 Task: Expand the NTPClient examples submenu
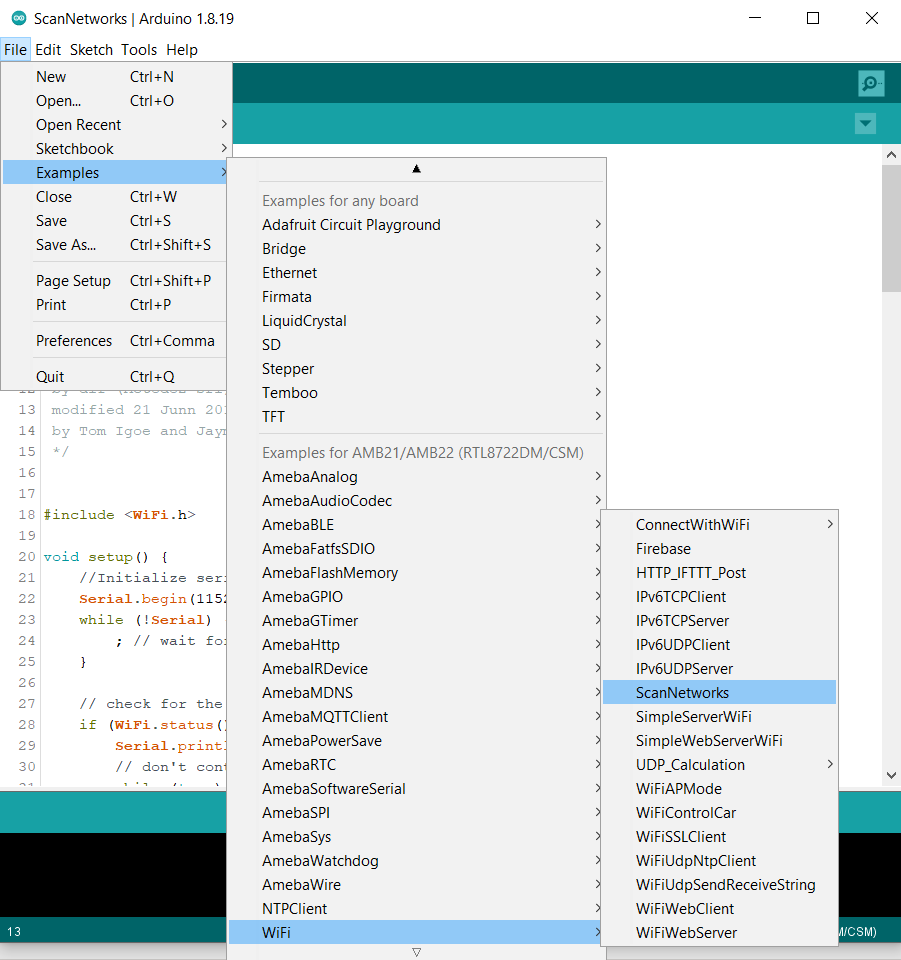point(416,909)
